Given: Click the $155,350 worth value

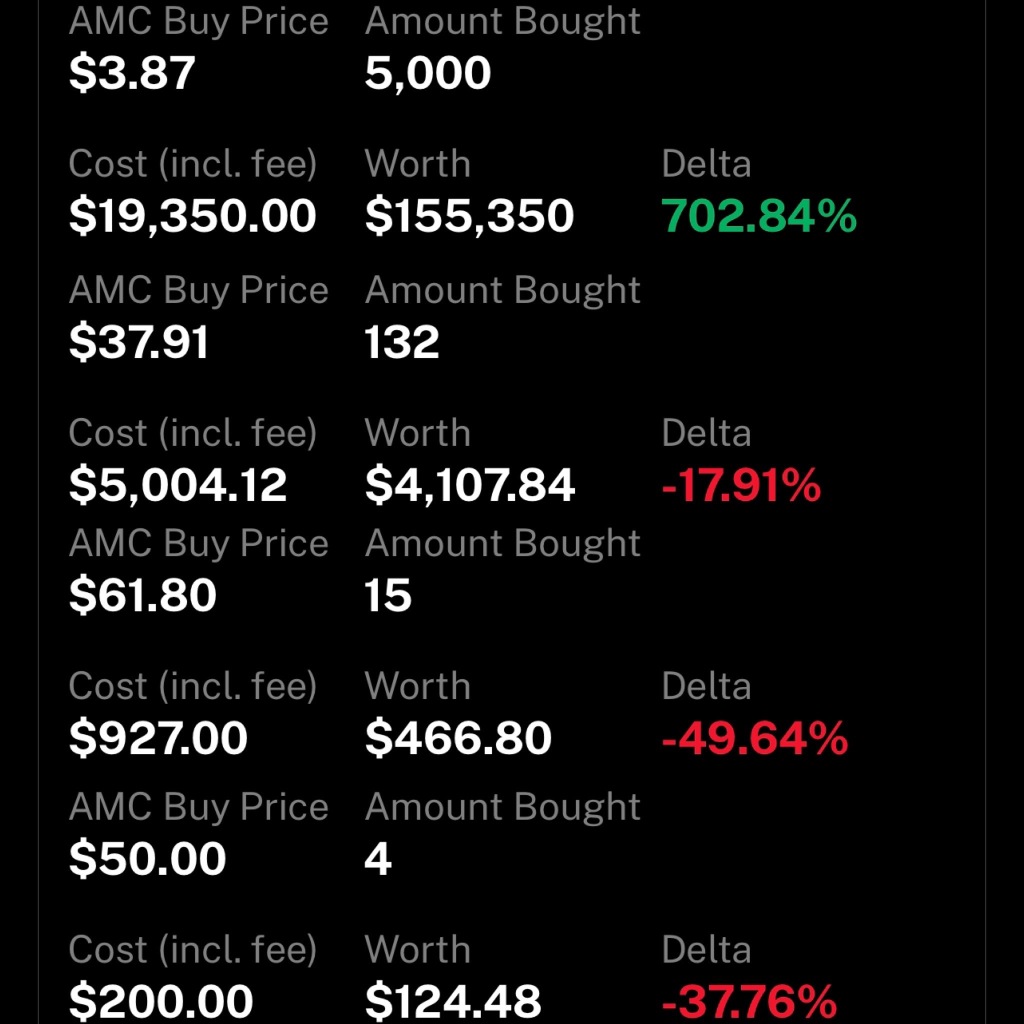Looking at the screenshot, I should pyautogui.click(x=470, y=216).
